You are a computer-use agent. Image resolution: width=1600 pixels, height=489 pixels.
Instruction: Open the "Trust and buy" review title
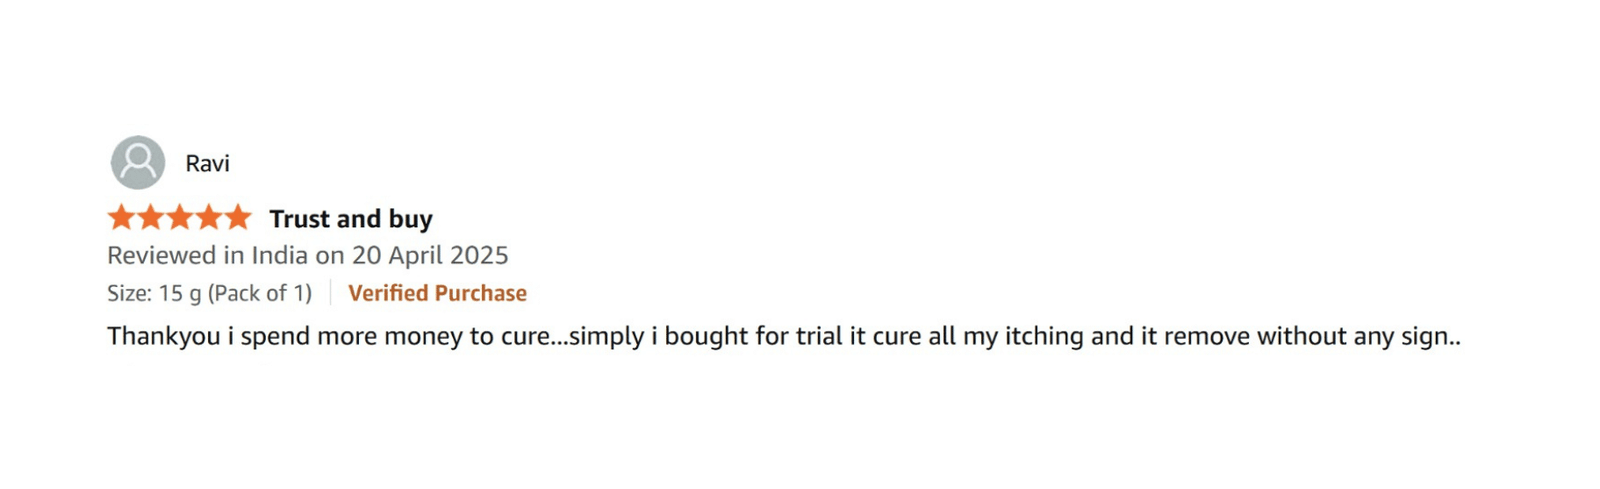[350, 219]
